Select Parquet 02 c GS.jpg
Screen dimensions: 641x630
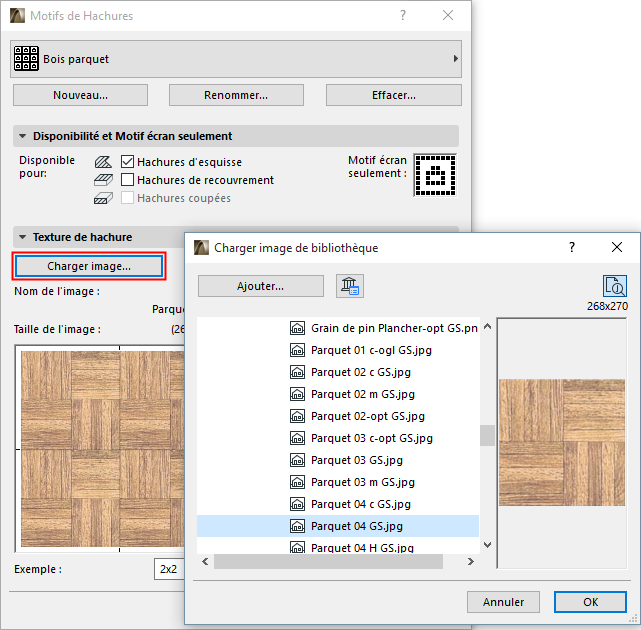coord(361,372)
